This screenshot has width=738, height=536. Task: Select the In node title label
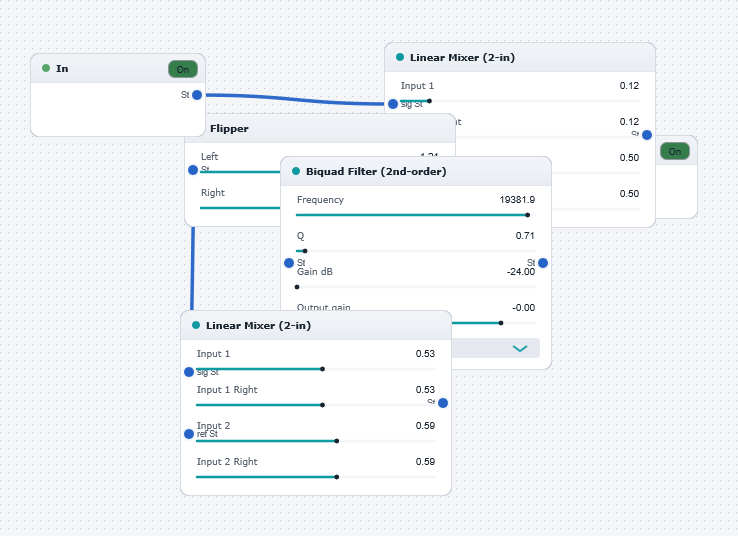[62, 69]
